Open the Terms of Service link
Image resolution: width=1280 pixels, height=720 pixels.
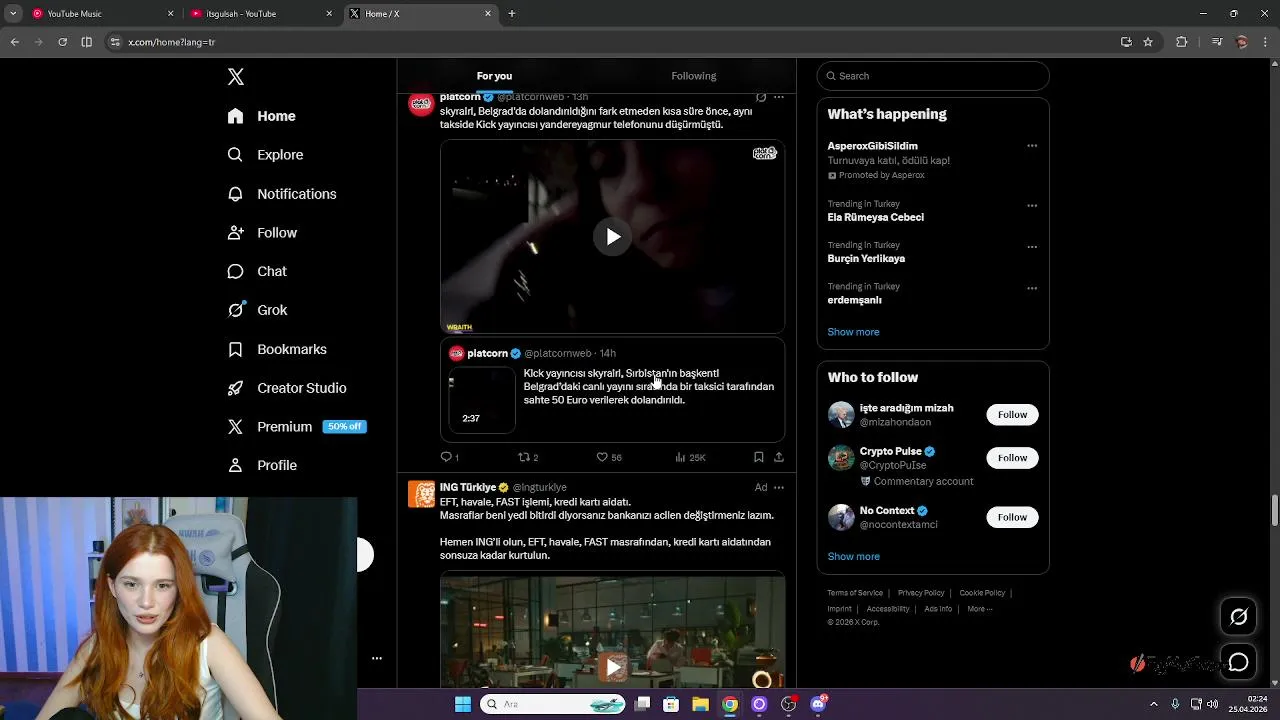855,593
